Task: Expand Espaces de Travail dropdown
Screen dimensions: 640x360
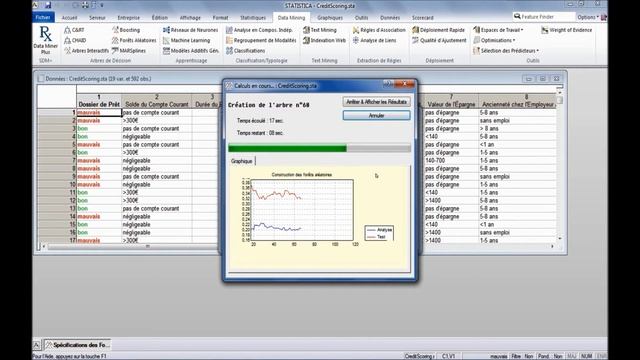Action: point(498,30)
